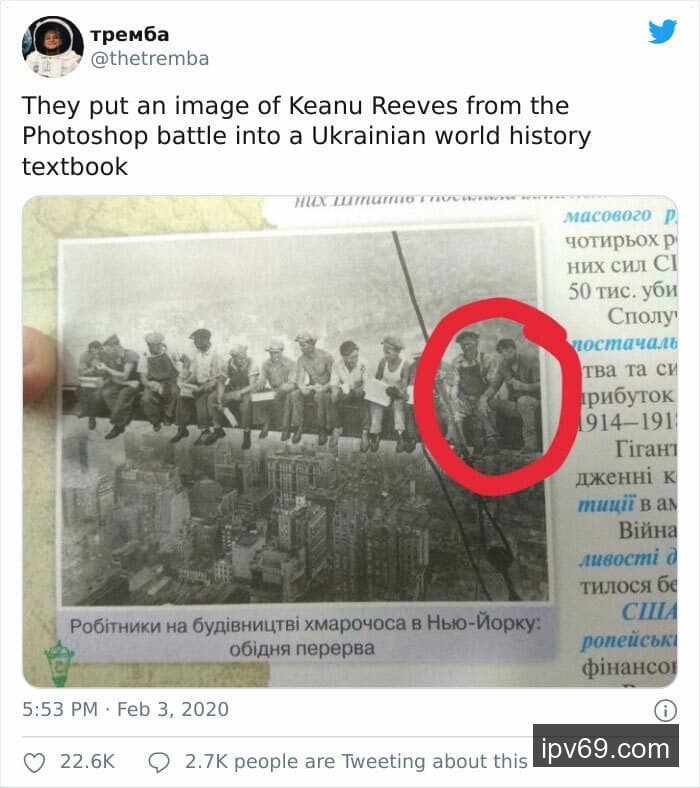
Task: Open the тремба display name
Action: [130, 34]
